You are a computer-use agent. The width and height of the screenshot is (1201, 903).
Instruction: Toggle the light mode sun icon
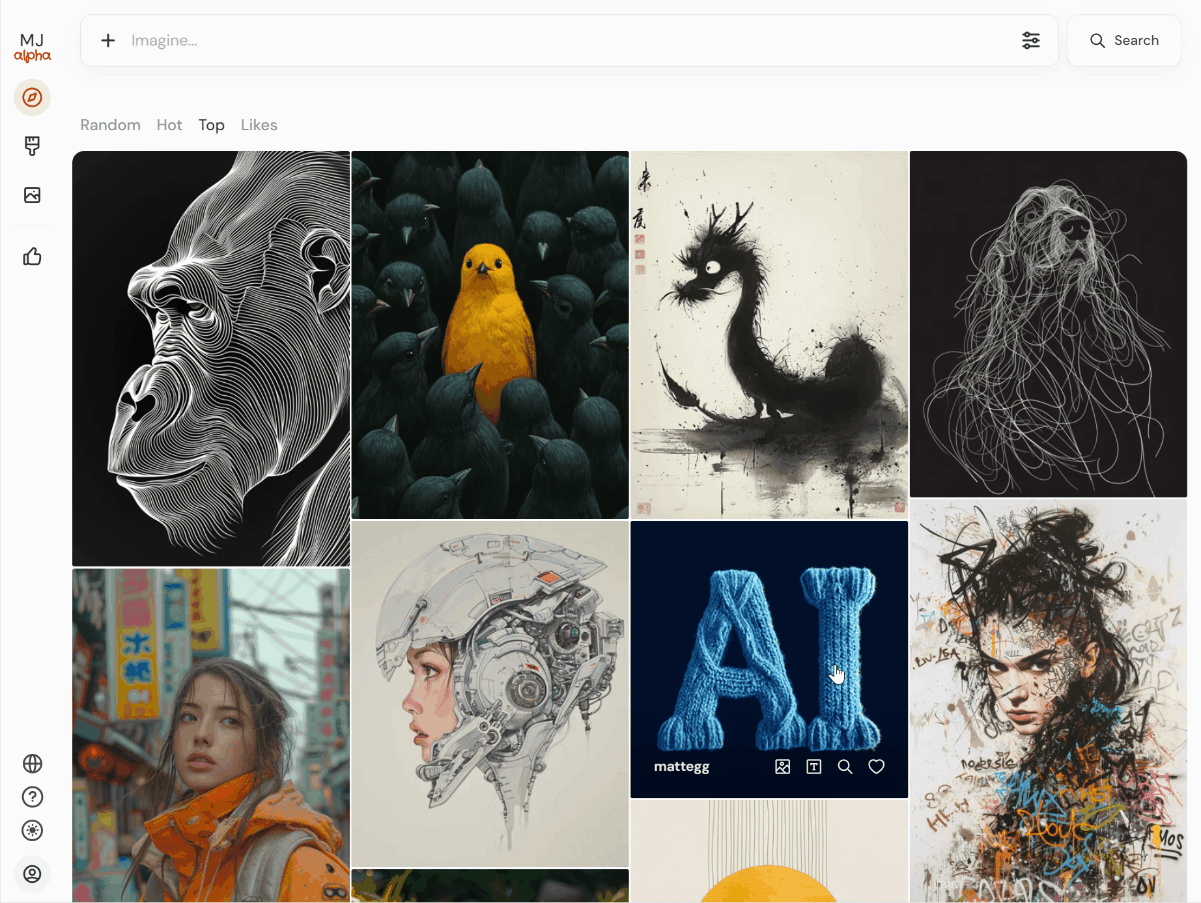[x=32, y=830]
